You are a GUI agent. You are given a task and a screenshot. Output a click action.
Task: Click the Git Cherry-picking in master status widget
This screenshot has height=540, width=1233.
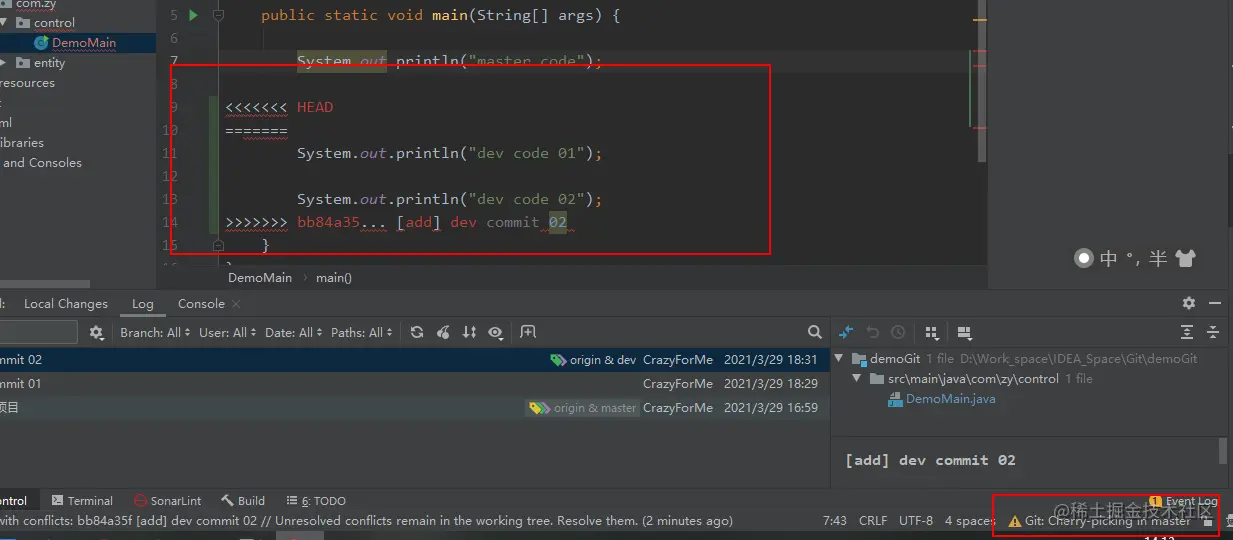click(1098, 520)
